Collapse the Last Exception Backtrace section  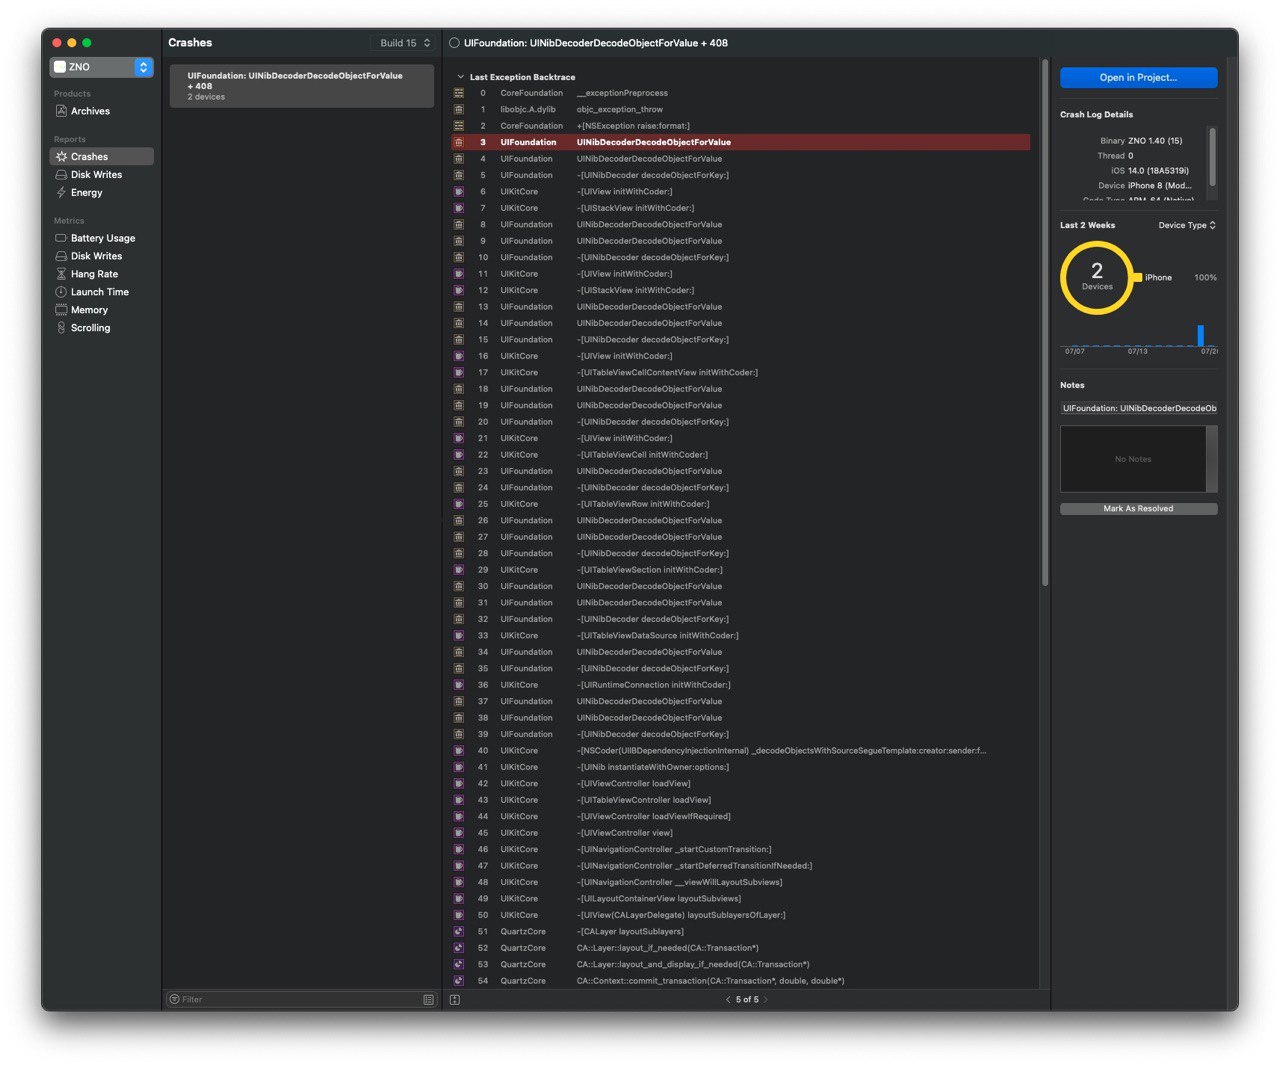pos(461,77)
